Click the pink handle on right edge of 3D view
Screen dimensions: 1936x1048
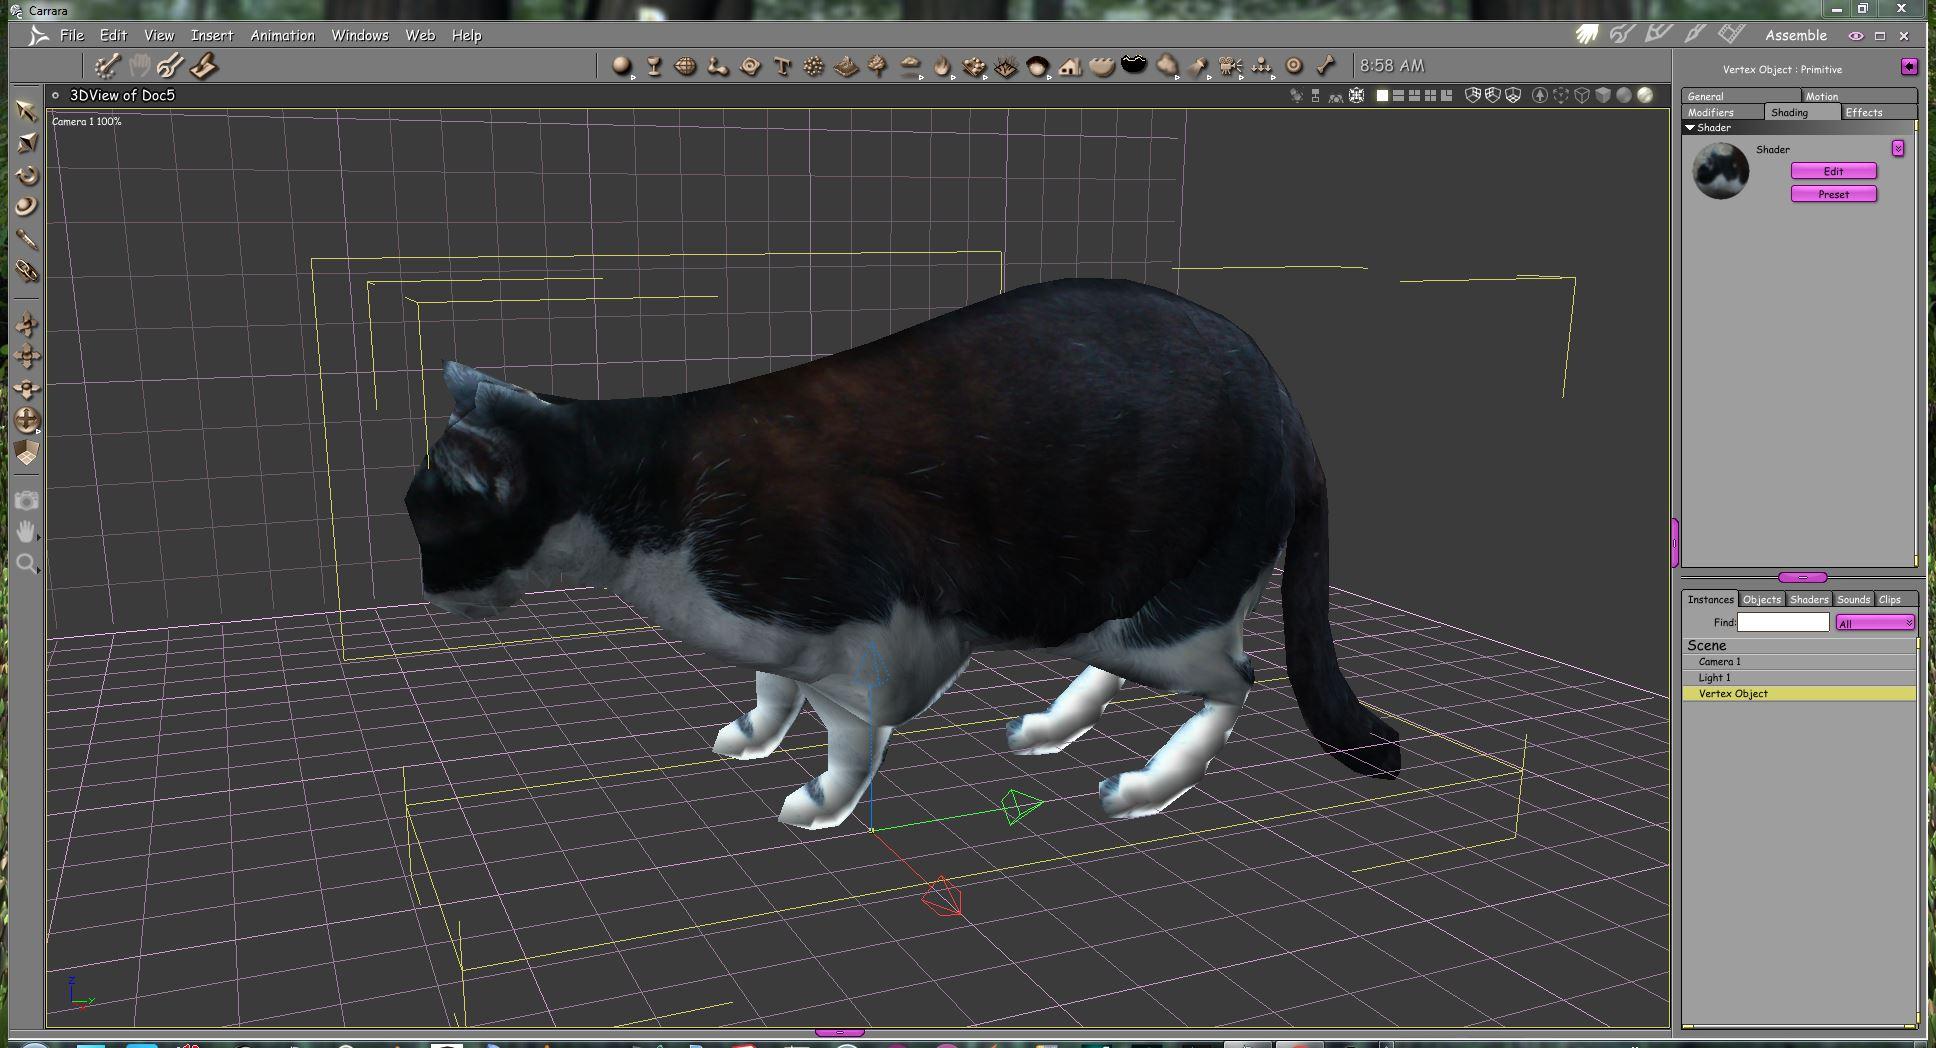coord(1675,542)
